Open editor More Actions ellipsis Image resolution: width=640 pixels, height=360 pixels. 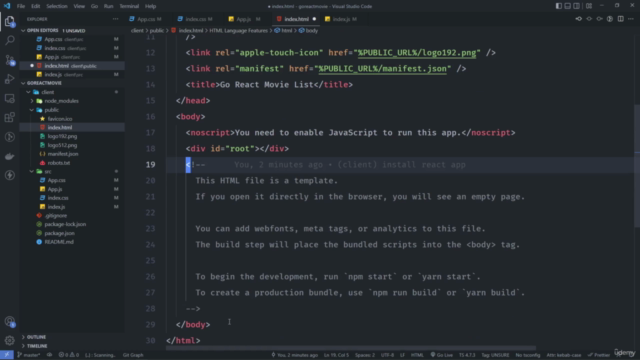coord(631,19)
